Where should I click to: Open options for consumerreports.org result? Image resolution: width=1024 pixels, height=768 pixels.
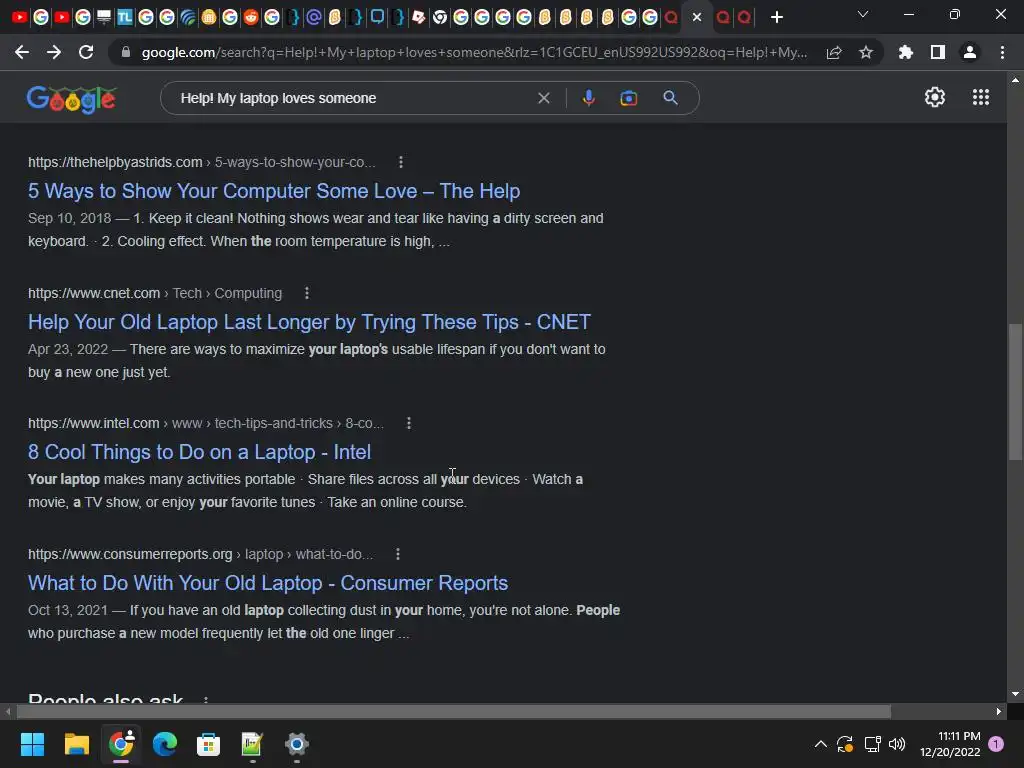pyautogui.click(x=398, y=554)
